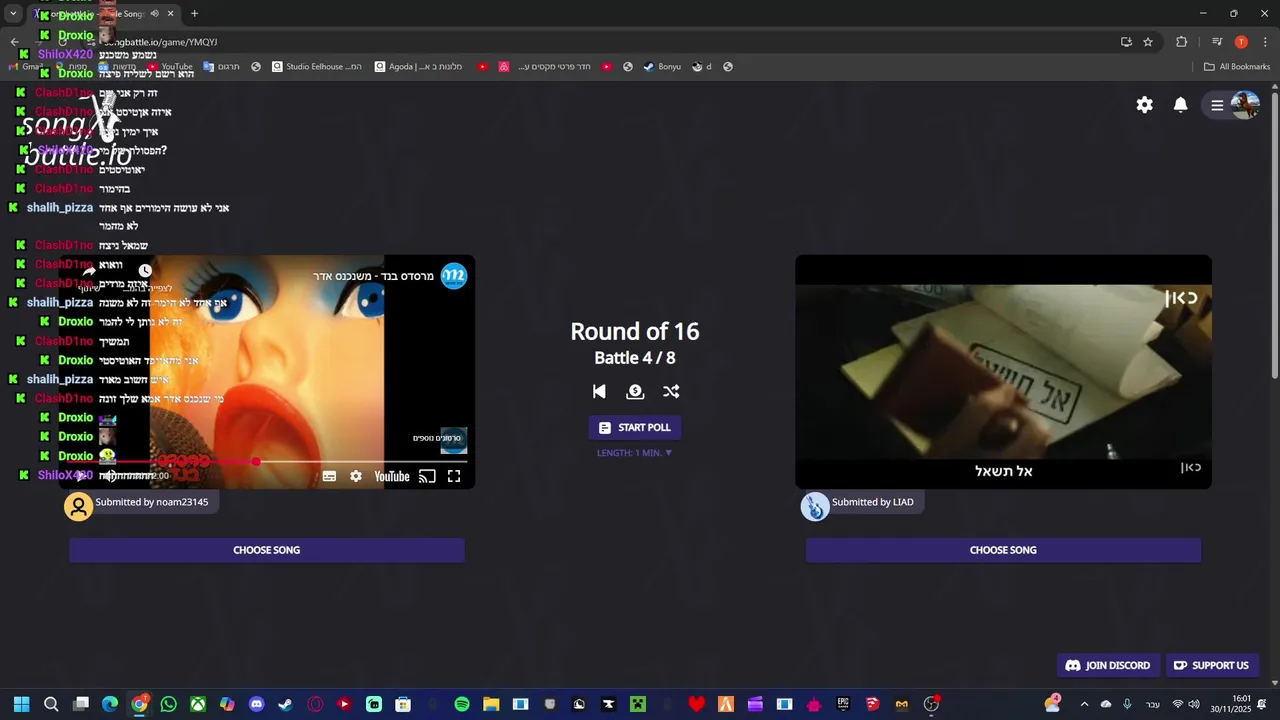Screen dimensions: 1280x720
Task: Click the share arrow on YouTube player
Action: 89,271
